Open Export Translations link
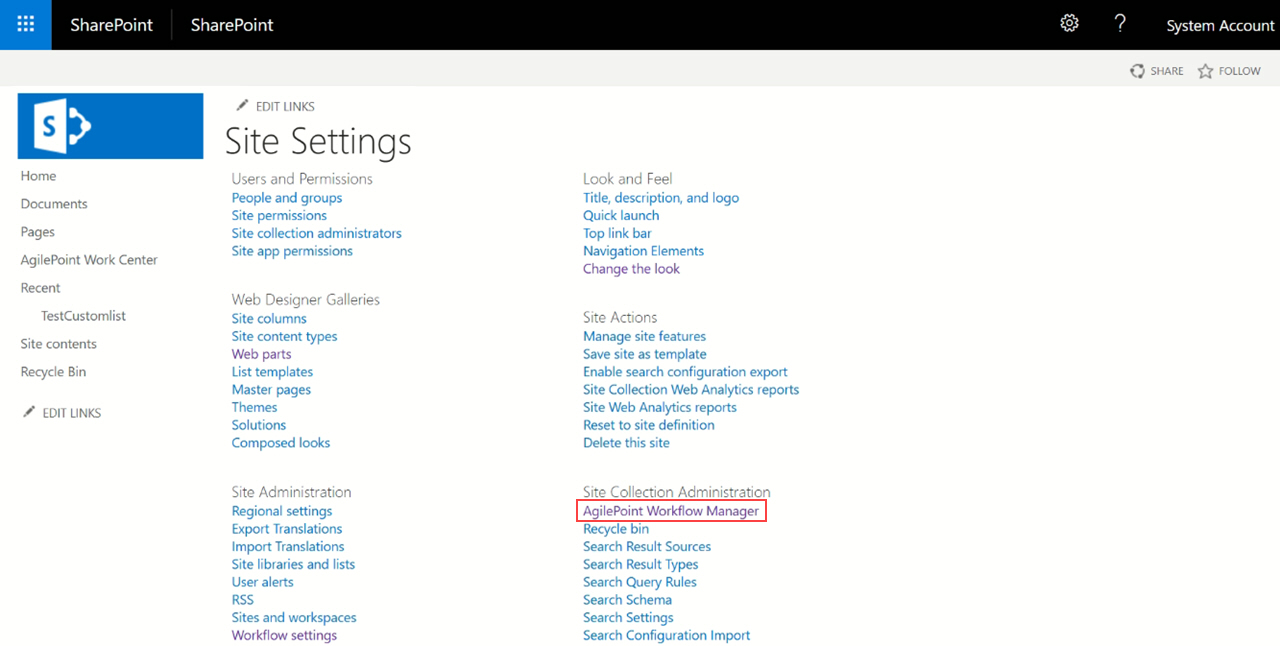 [287, 529]
